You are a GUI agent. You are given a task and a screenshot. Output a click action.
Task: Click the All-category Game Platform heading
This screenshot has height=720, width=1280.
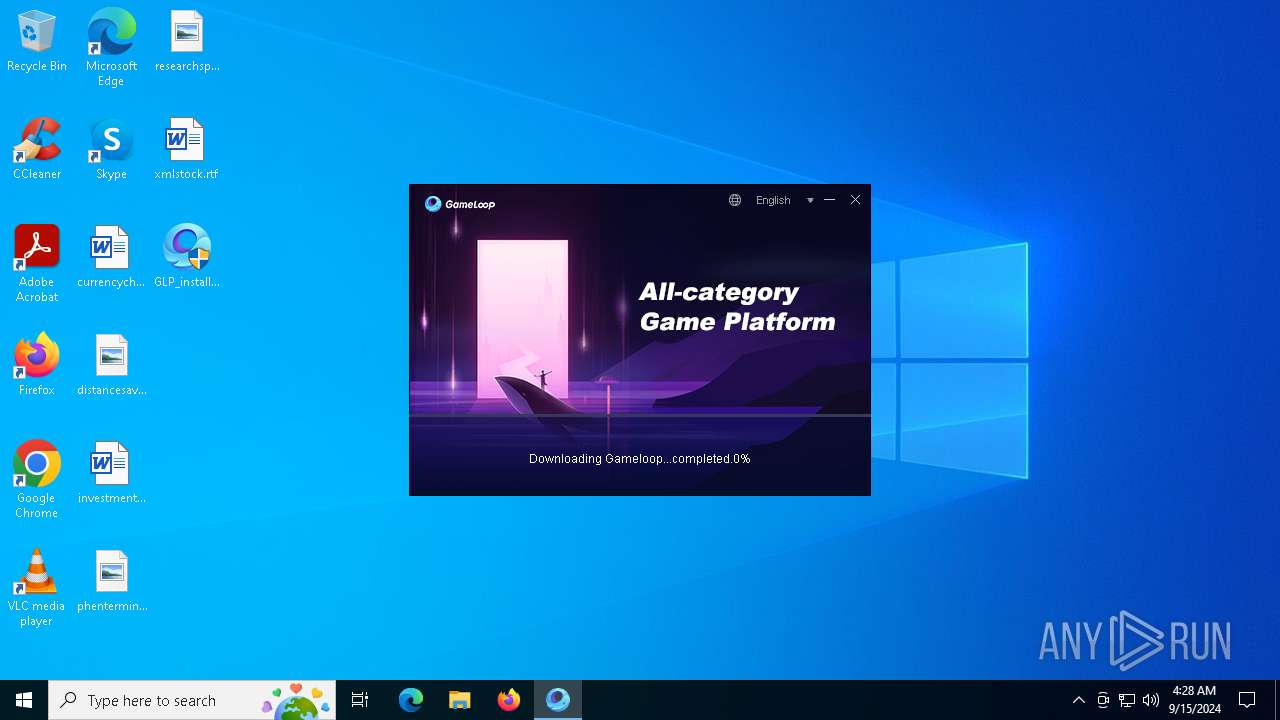737,307
